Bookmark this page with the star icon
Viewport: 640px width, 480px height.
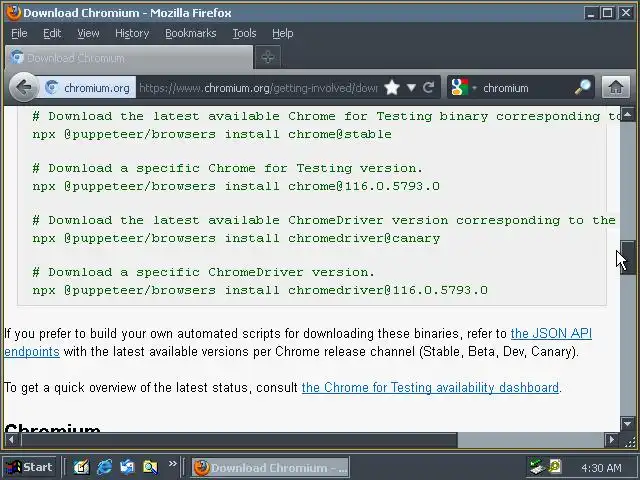click(x=392, y=87)
